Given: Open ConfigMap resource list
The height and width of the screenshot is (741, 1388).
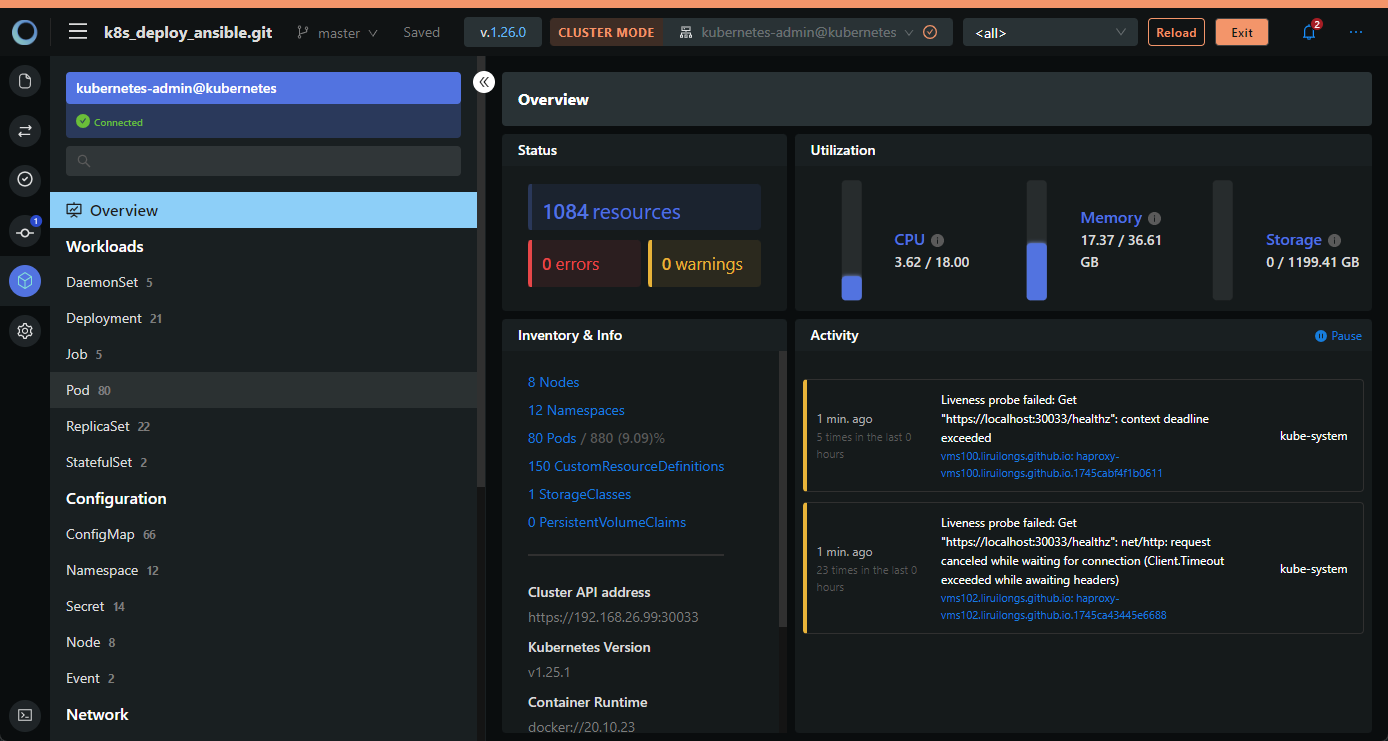Looking at the screenshot, I should [x=263, y=534].
